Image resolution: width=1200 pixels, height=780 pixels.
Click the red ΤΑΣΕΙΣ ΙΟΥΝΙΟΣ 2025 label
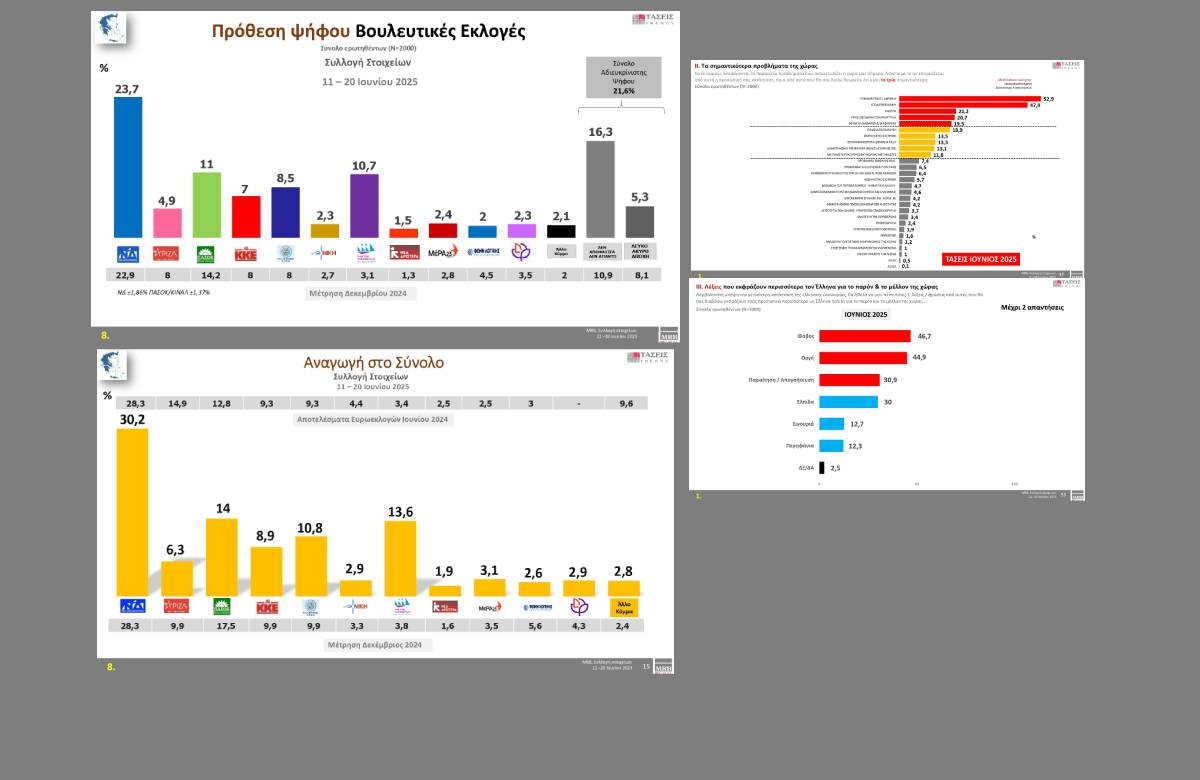click(x=981, y=260)
